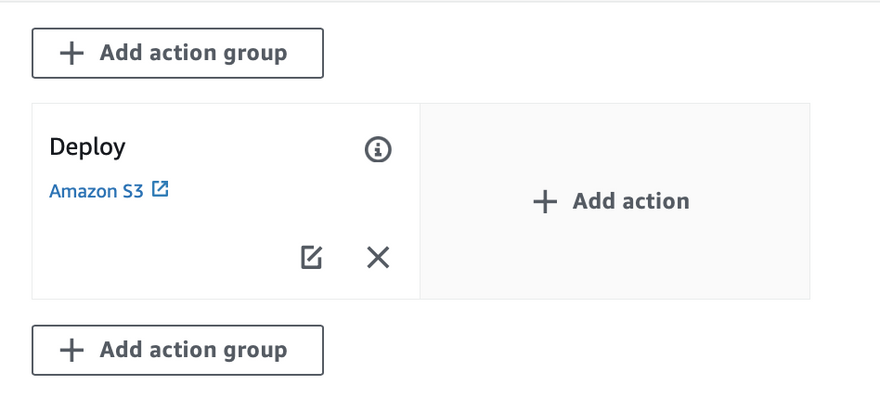The width and height of the screenshot is (880, 408).
Task: Click plus icon in Add action group above Deploy
Action: [72, 53]
